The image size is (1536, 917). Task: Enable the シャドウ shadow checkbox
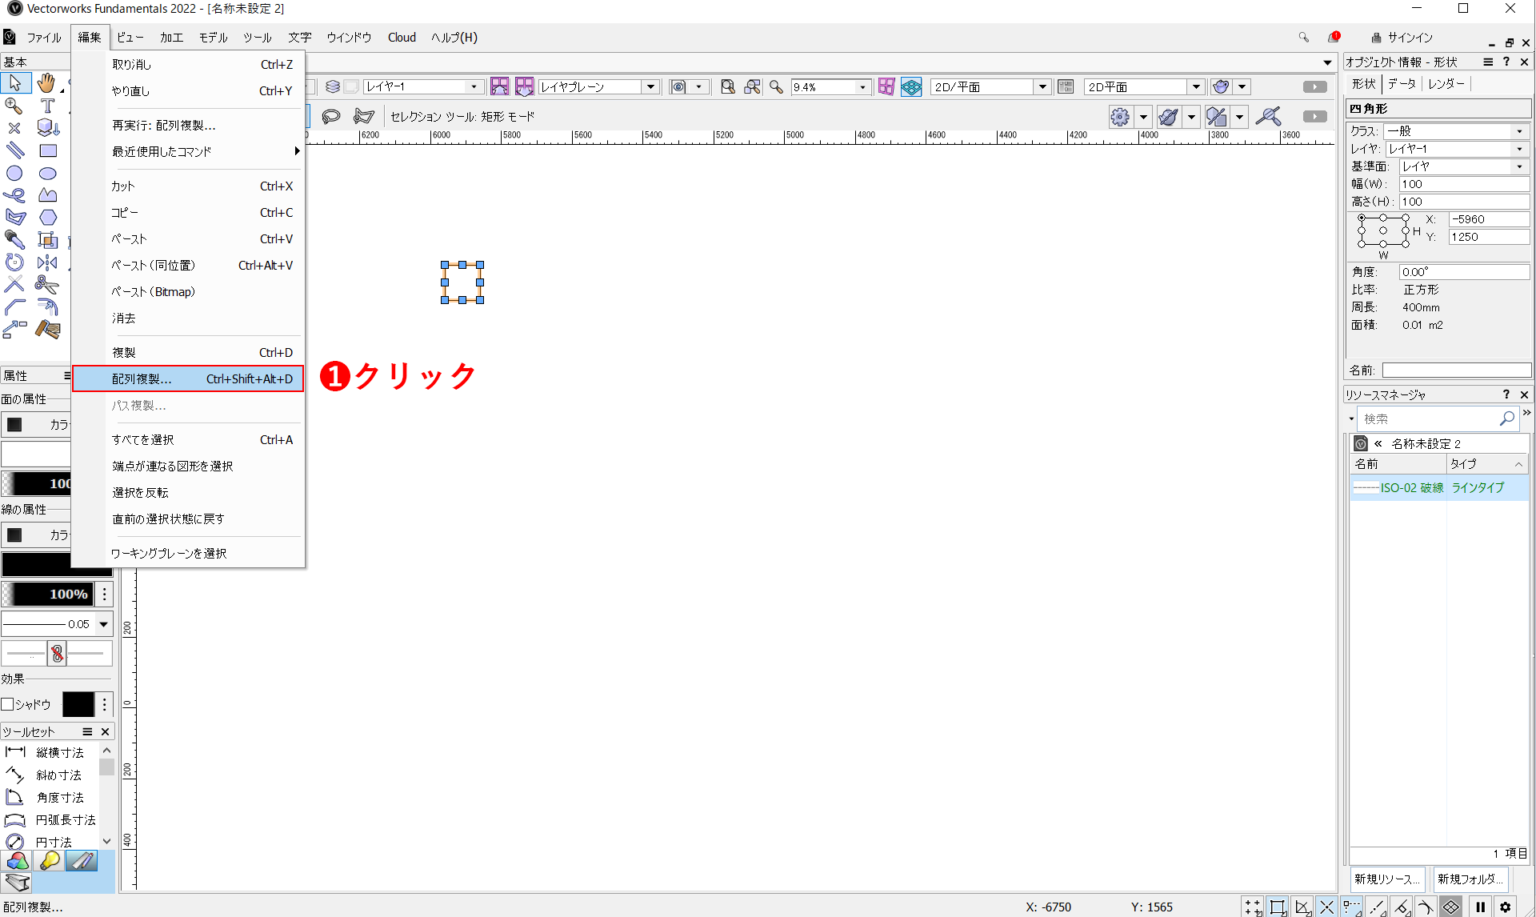[8, 704]
